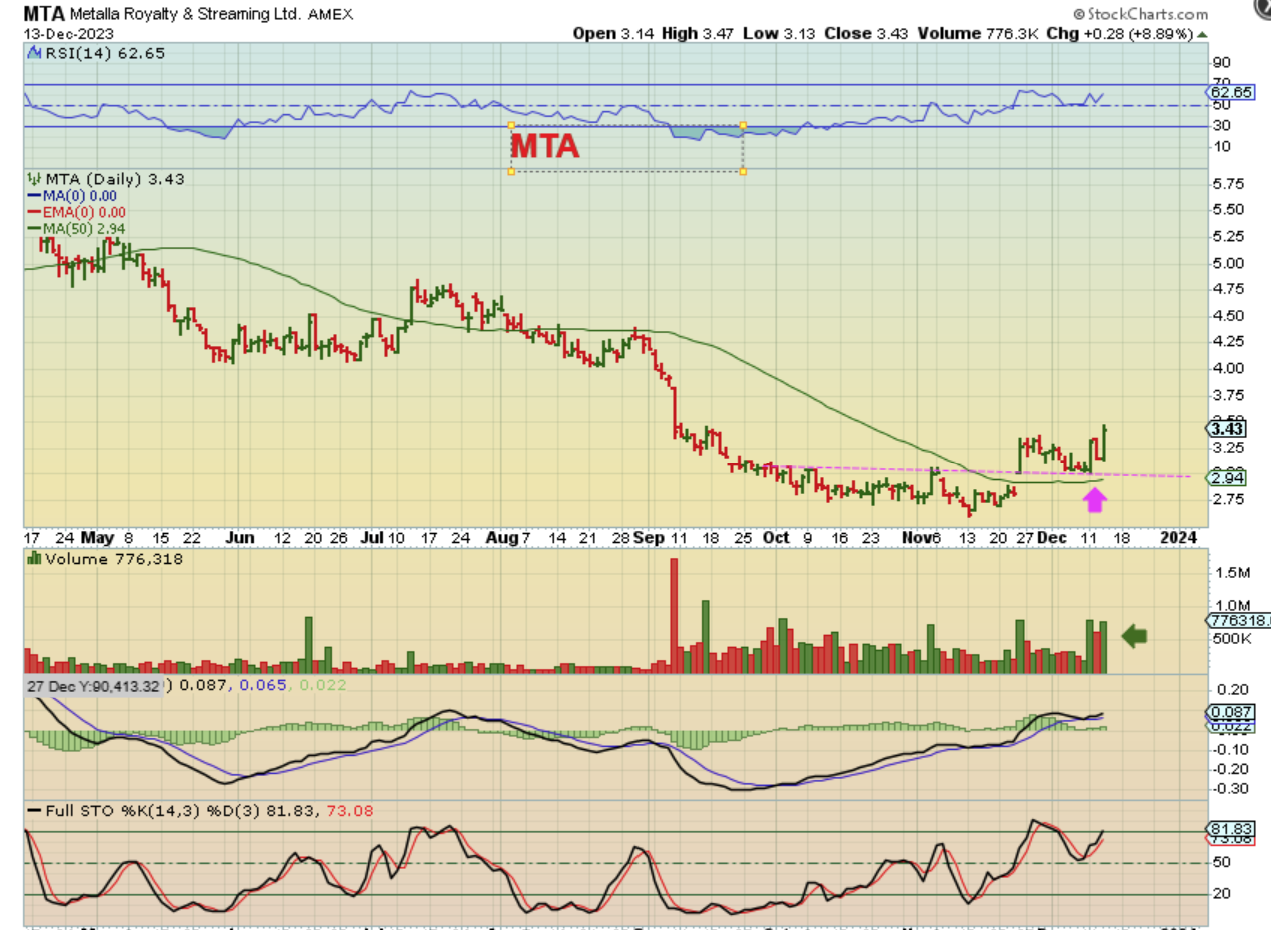Click the Full STO black line legend marker
Image resolution: width=1272 pixels, height=930 pixels.
[34, 810]
